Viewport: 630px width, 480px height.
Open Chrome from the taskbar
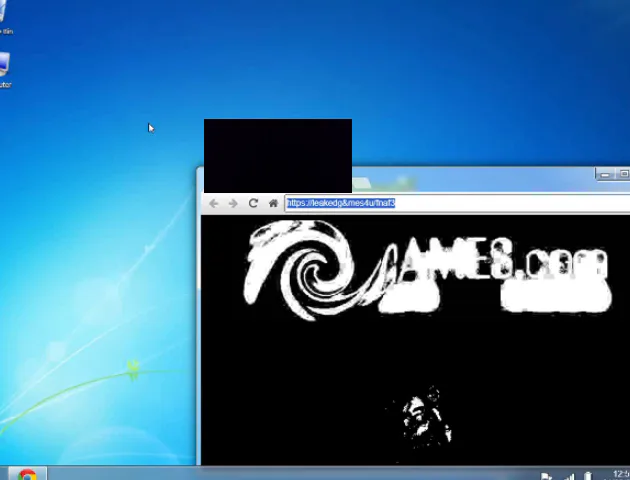click(27, 474)
